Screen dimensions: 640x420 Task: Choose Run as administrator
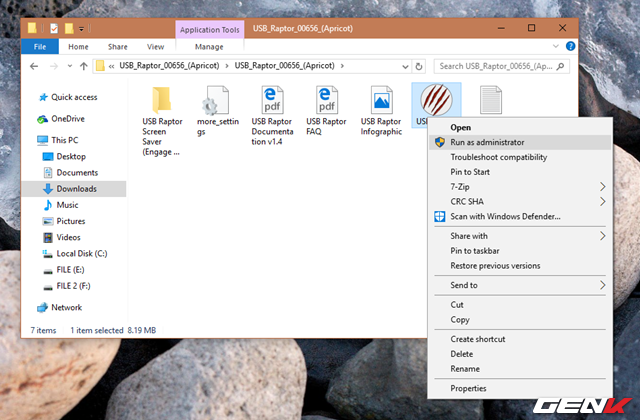(520, 142)
